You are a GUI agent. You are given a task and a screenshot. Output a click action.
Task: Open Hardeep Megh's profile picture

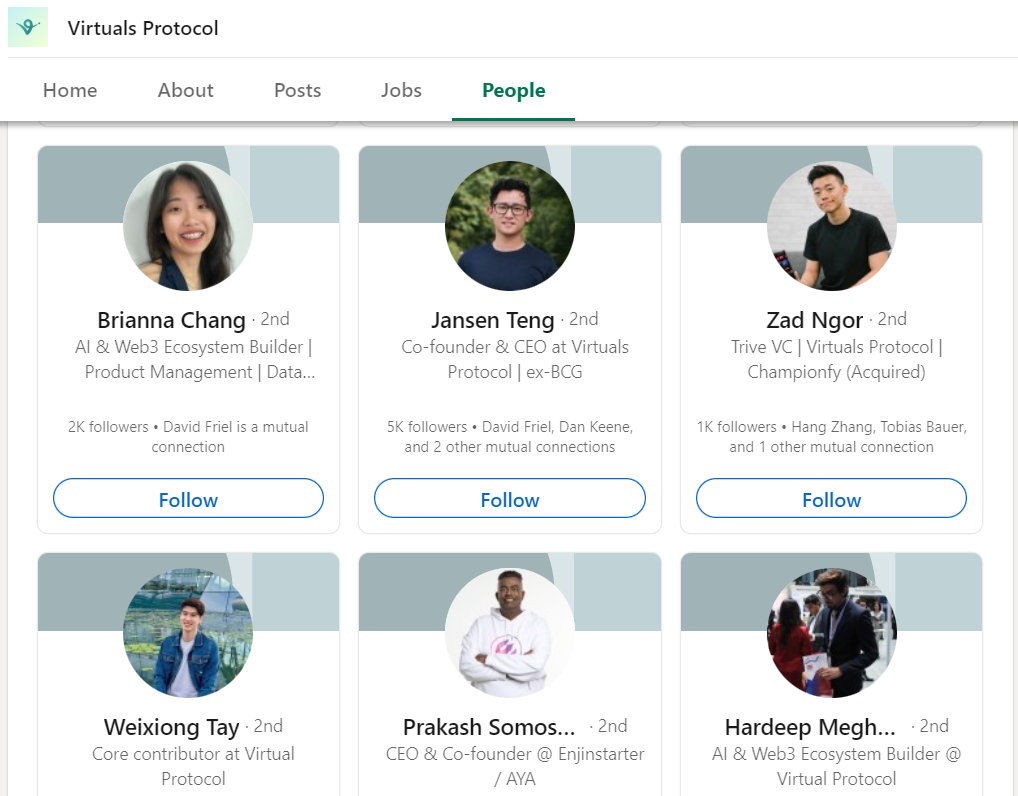coord(831,633)
